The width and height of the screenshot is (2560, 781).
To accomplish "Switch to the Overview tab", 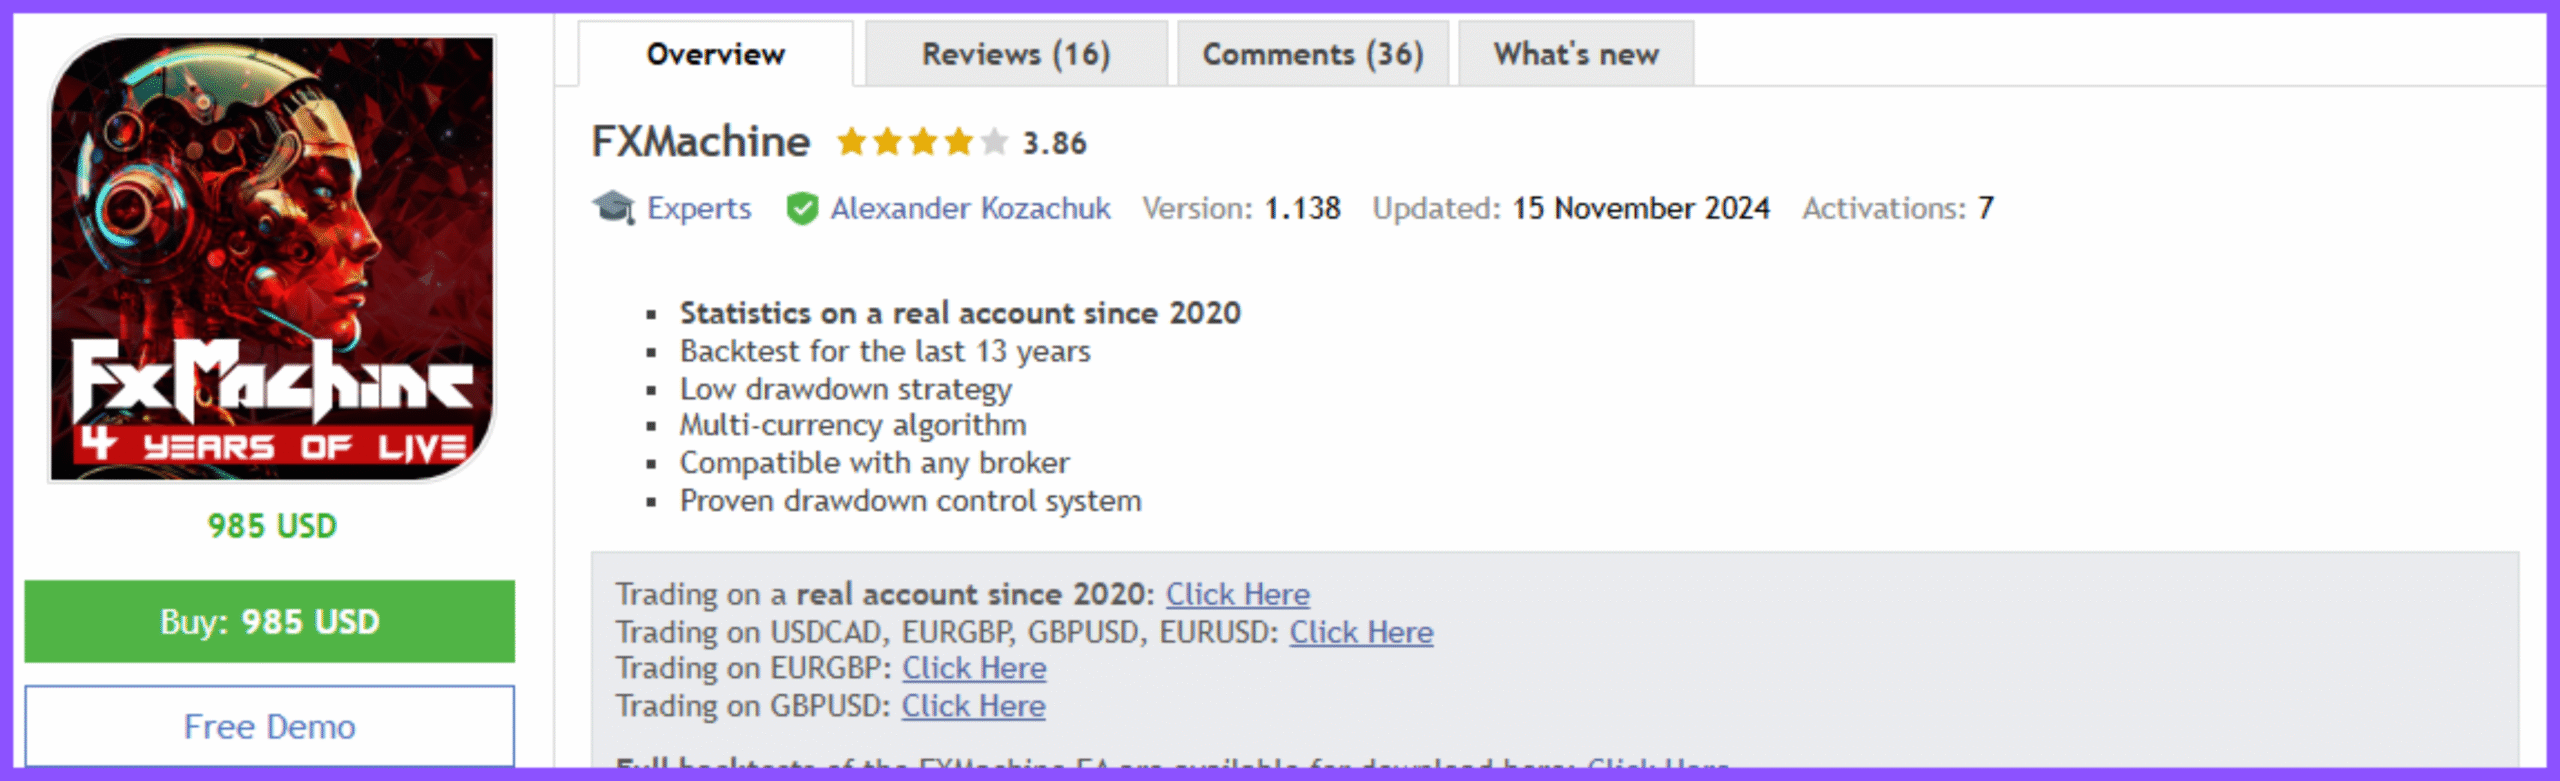I will click(x=715, y=54).
